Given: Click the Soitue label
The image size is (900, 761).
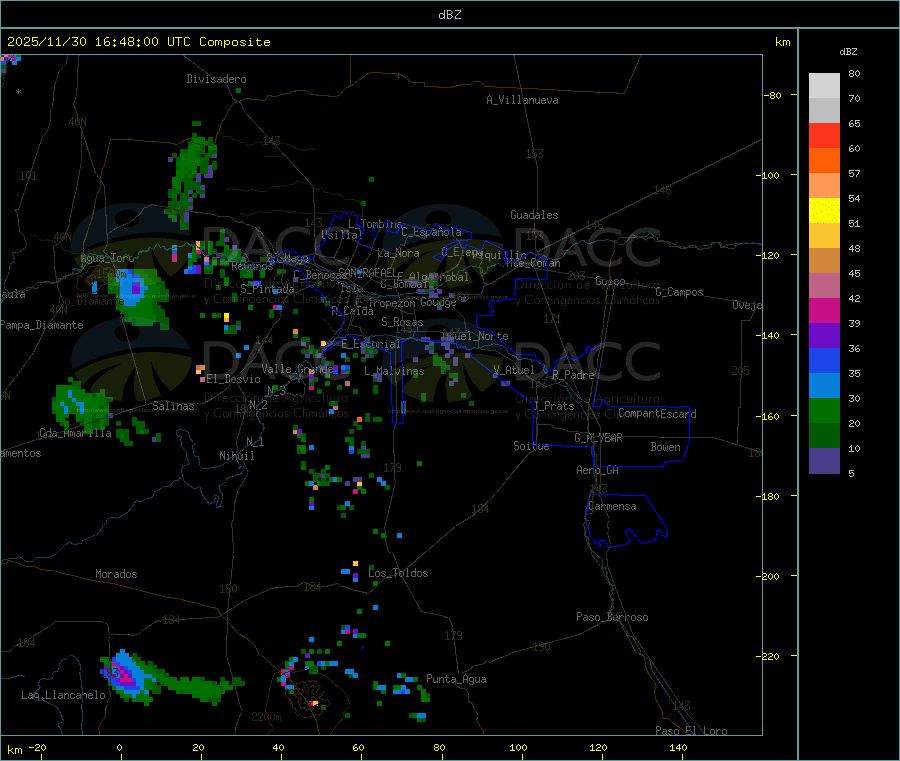Looking at the screenshot, I should point(531,446).
